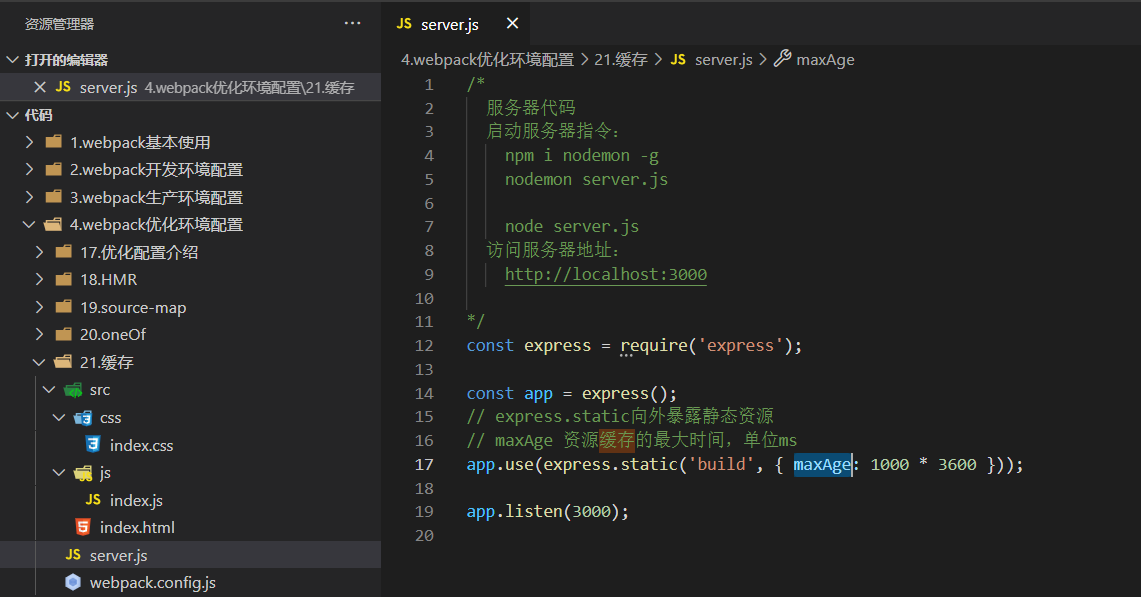Open index.css in the file tree

tap(141, 446)
